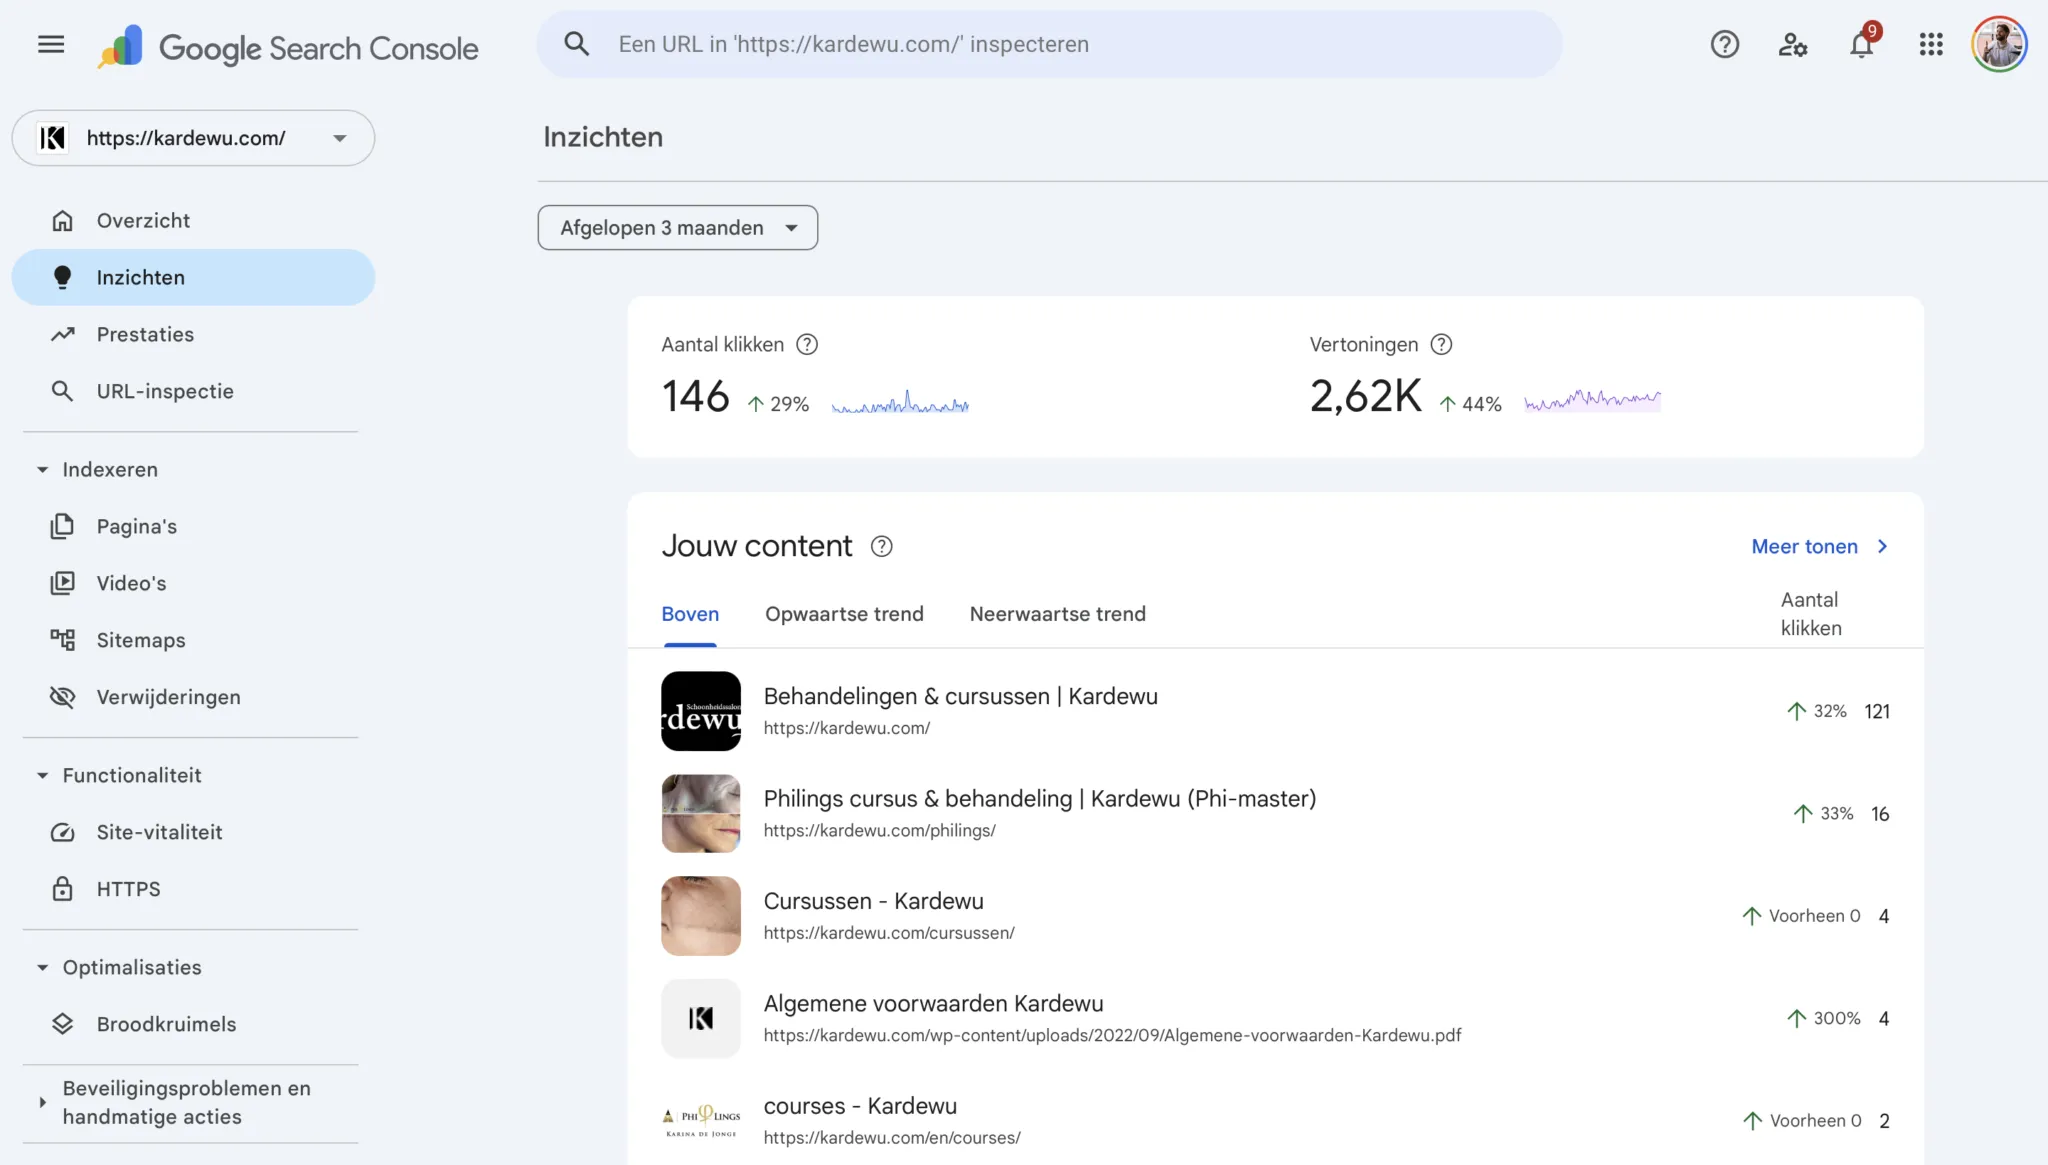2048x1165 pixels.
Task: Open Algemene voorwaarden Kardewu row
Action: (x=1275, y=1018)
